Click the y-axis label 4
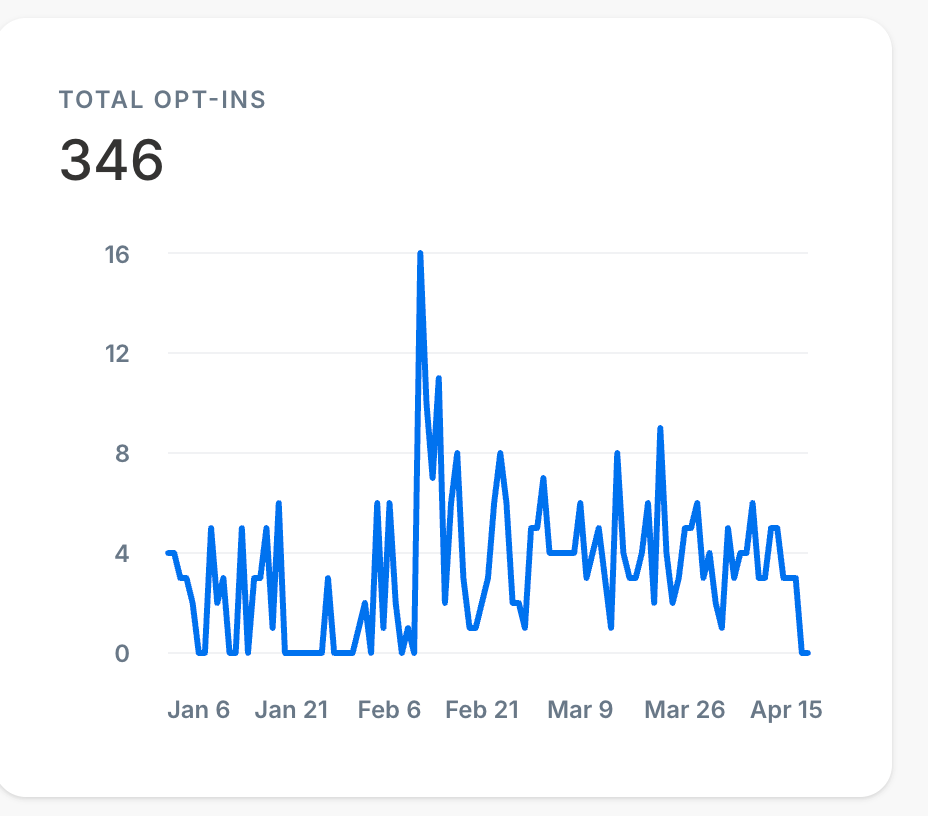 click(122, 554)
